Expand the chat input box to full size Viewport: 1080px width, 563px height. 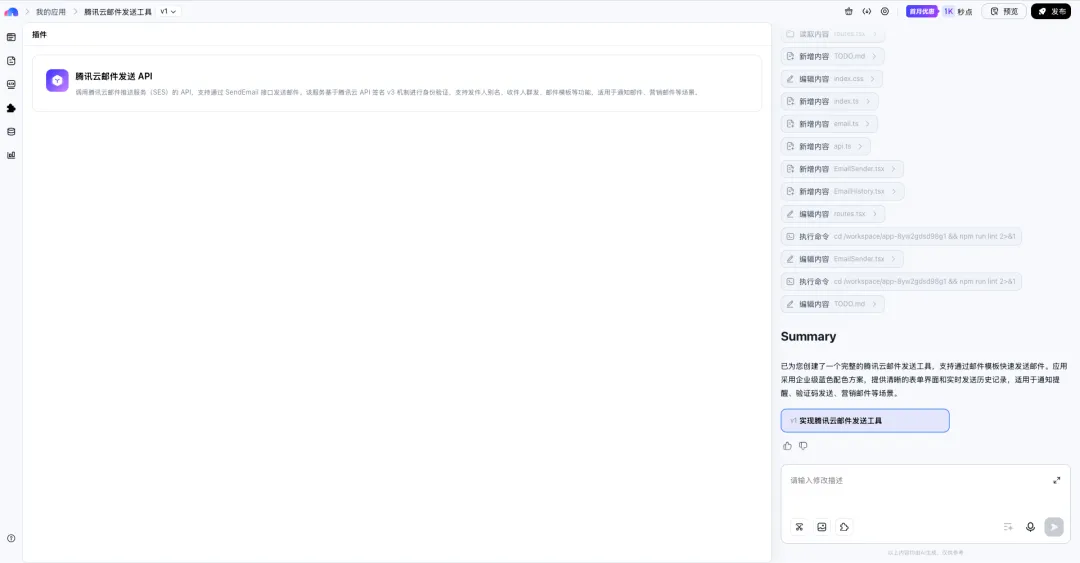(1057, 480)
